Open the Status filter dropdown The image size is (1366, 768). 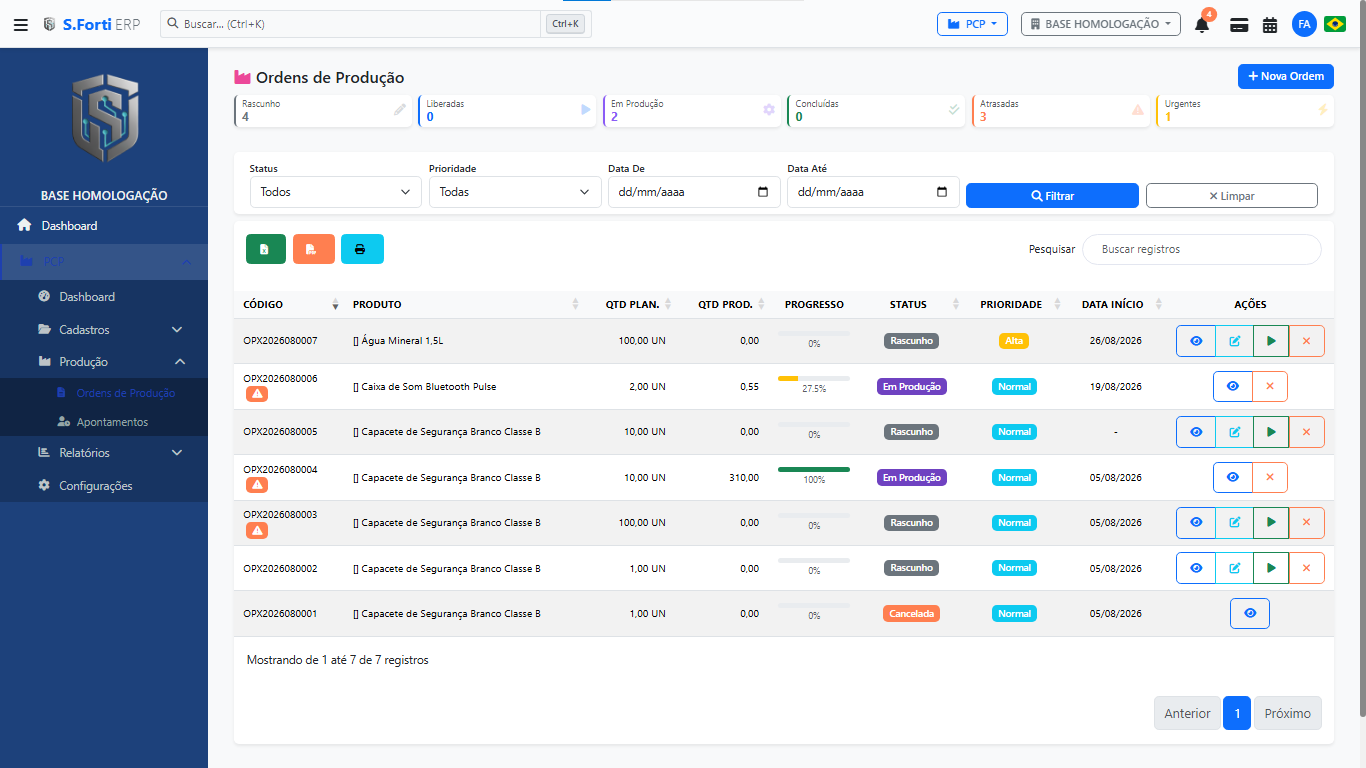[335, 192]
